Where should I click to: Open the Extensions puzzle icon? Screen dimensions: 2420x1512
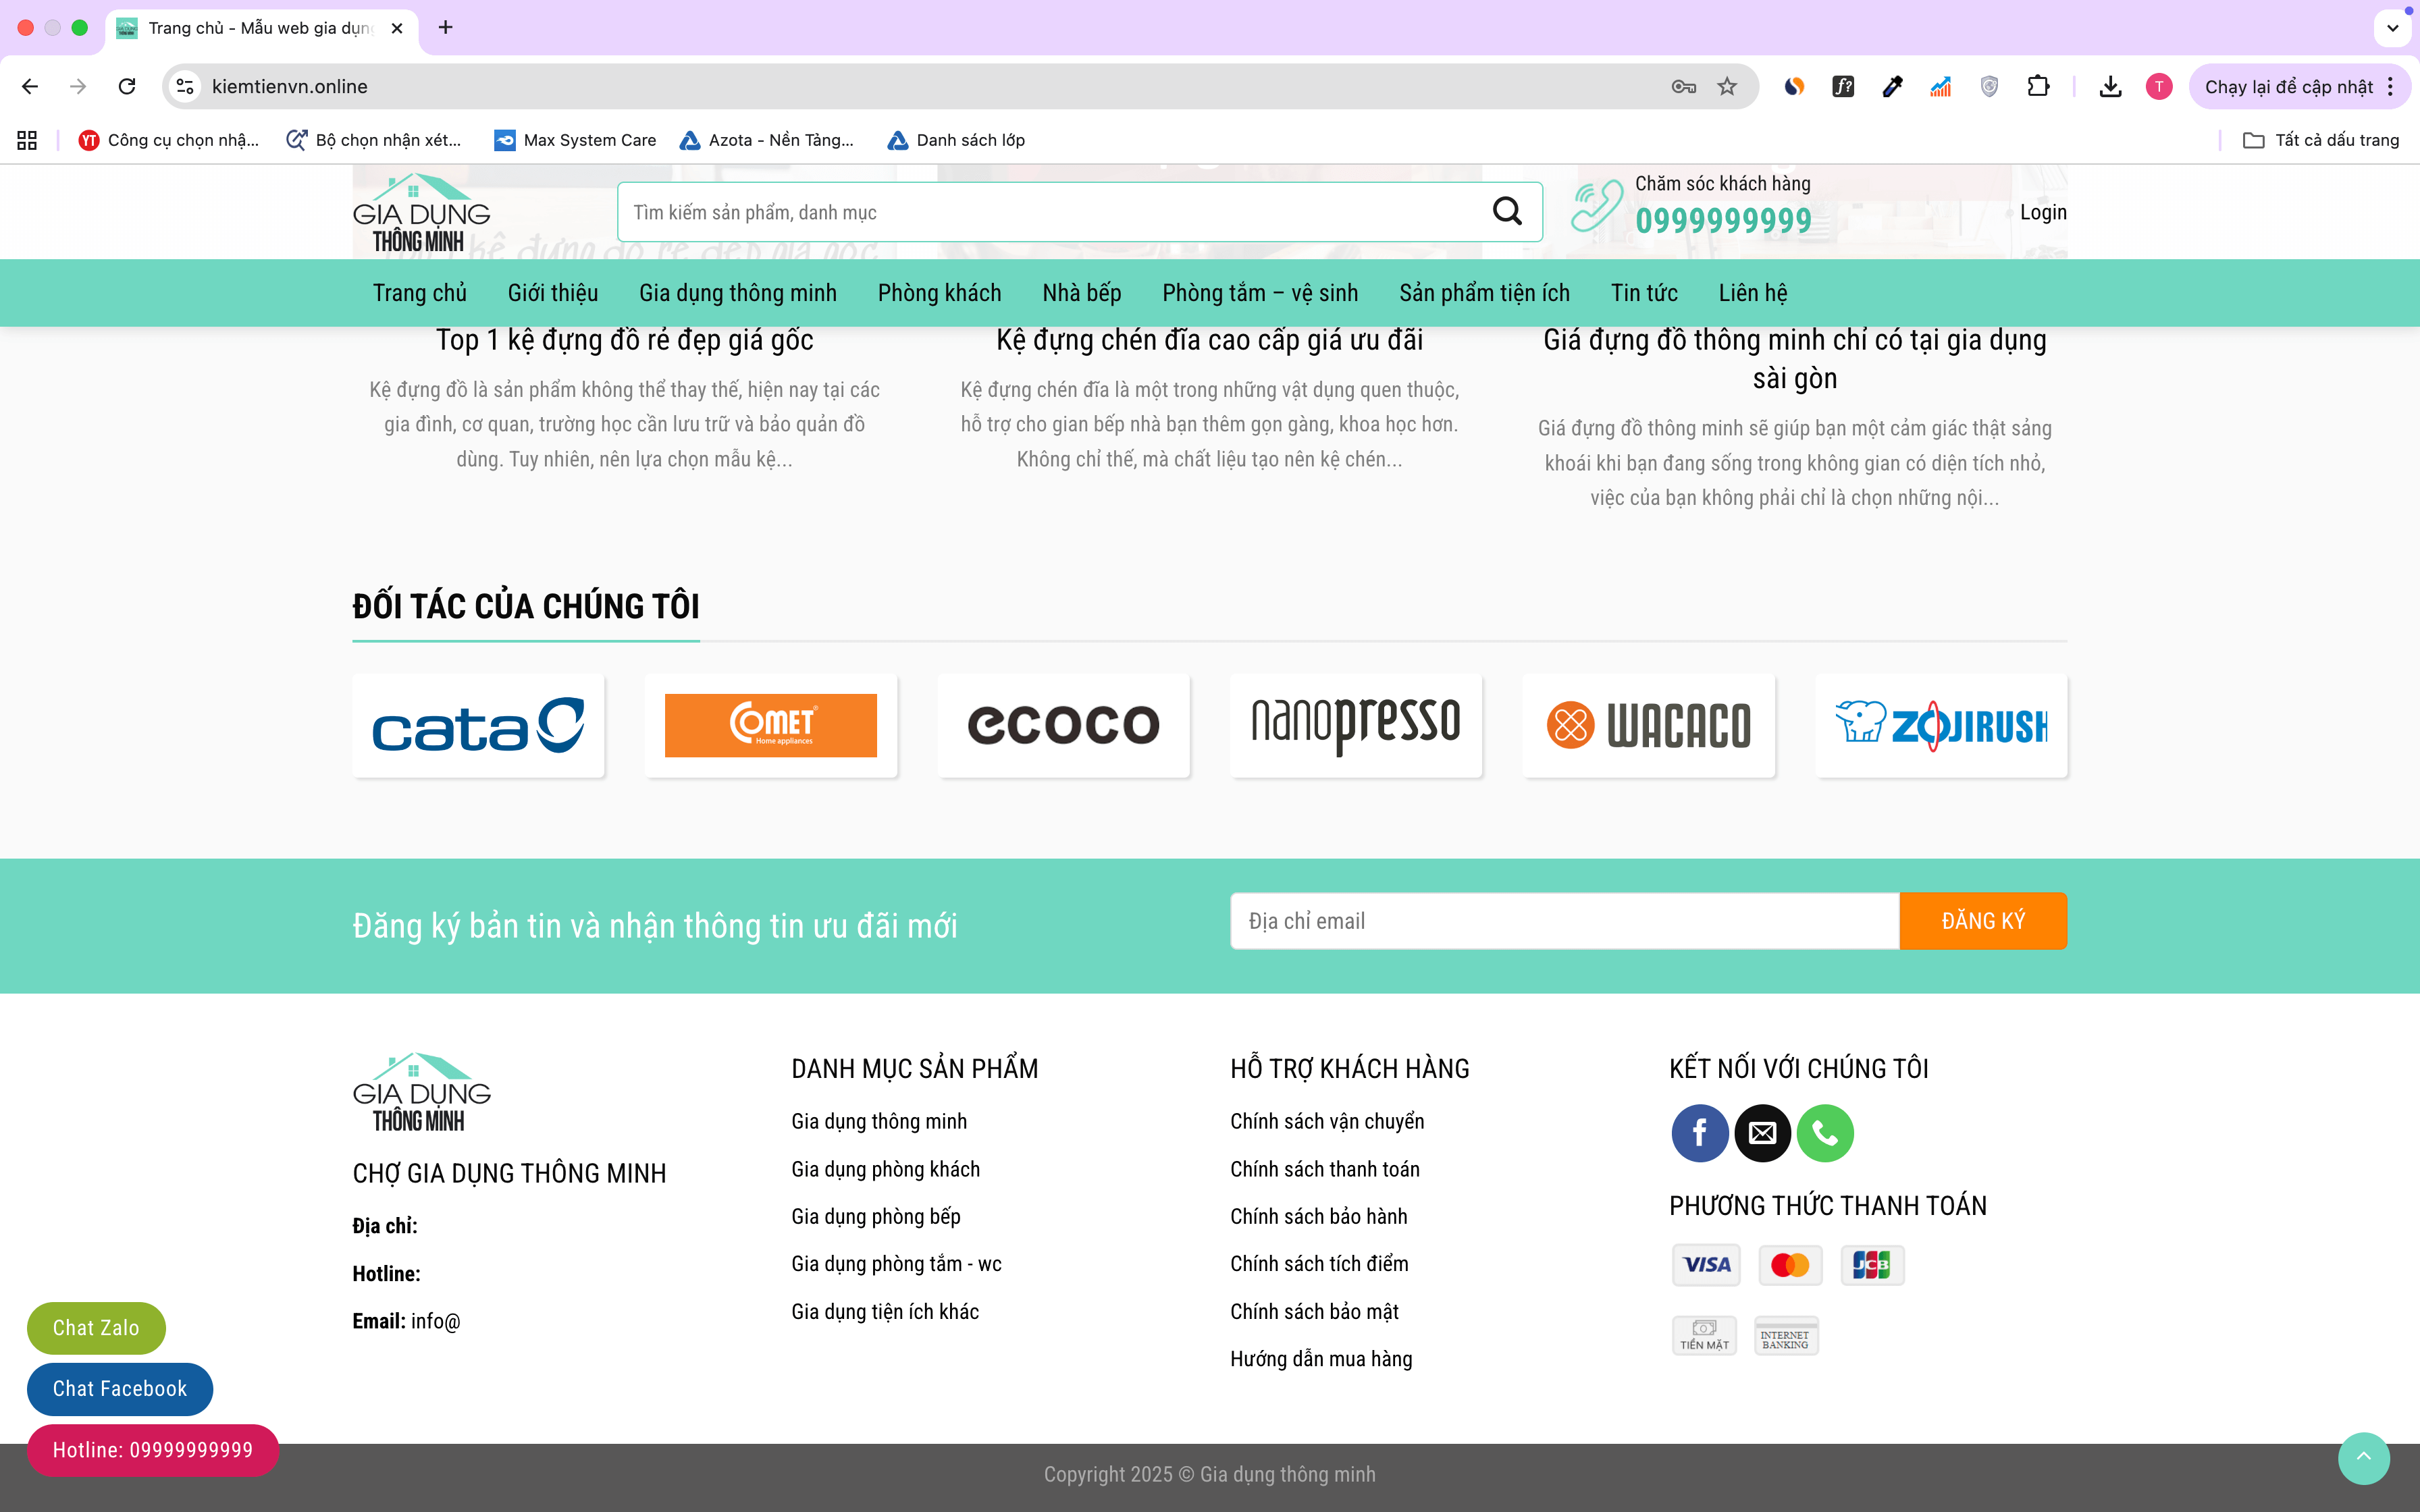2038,87
